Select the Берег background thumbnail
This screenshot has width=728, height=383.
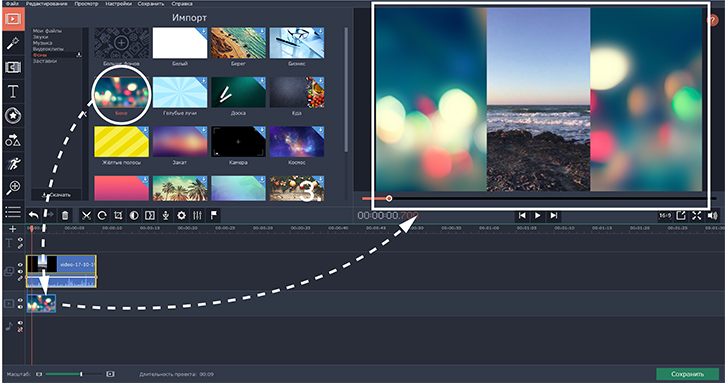[x=238, y=43]
